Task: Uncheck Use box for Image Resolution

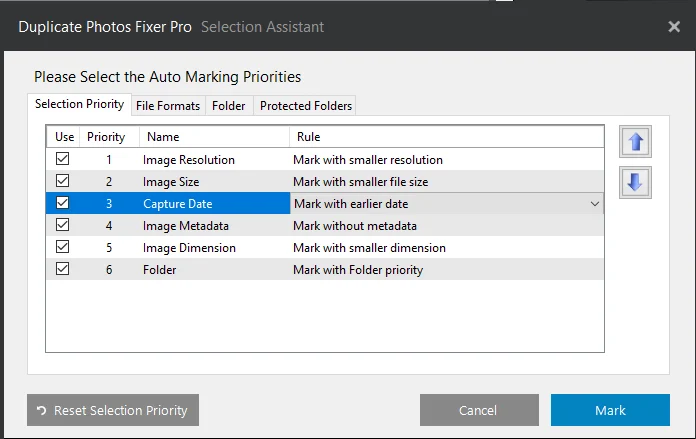Action: [x=63, y=159]
